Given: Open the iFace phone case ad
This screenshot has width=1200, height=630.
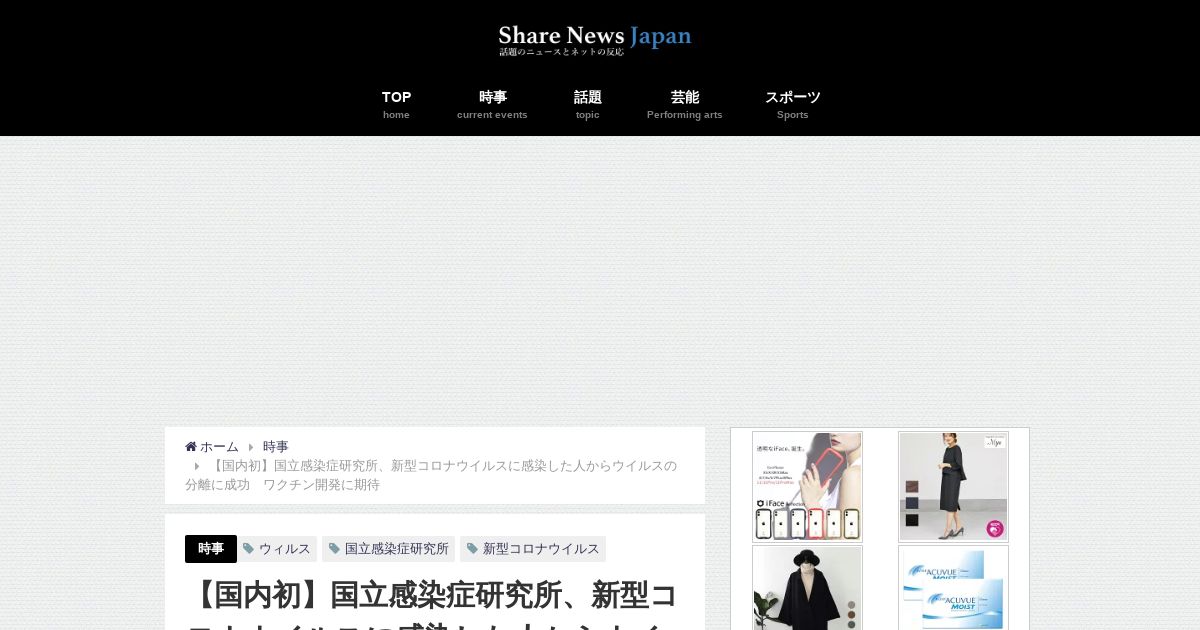Looking at the screenshot, I should point(807,487).
